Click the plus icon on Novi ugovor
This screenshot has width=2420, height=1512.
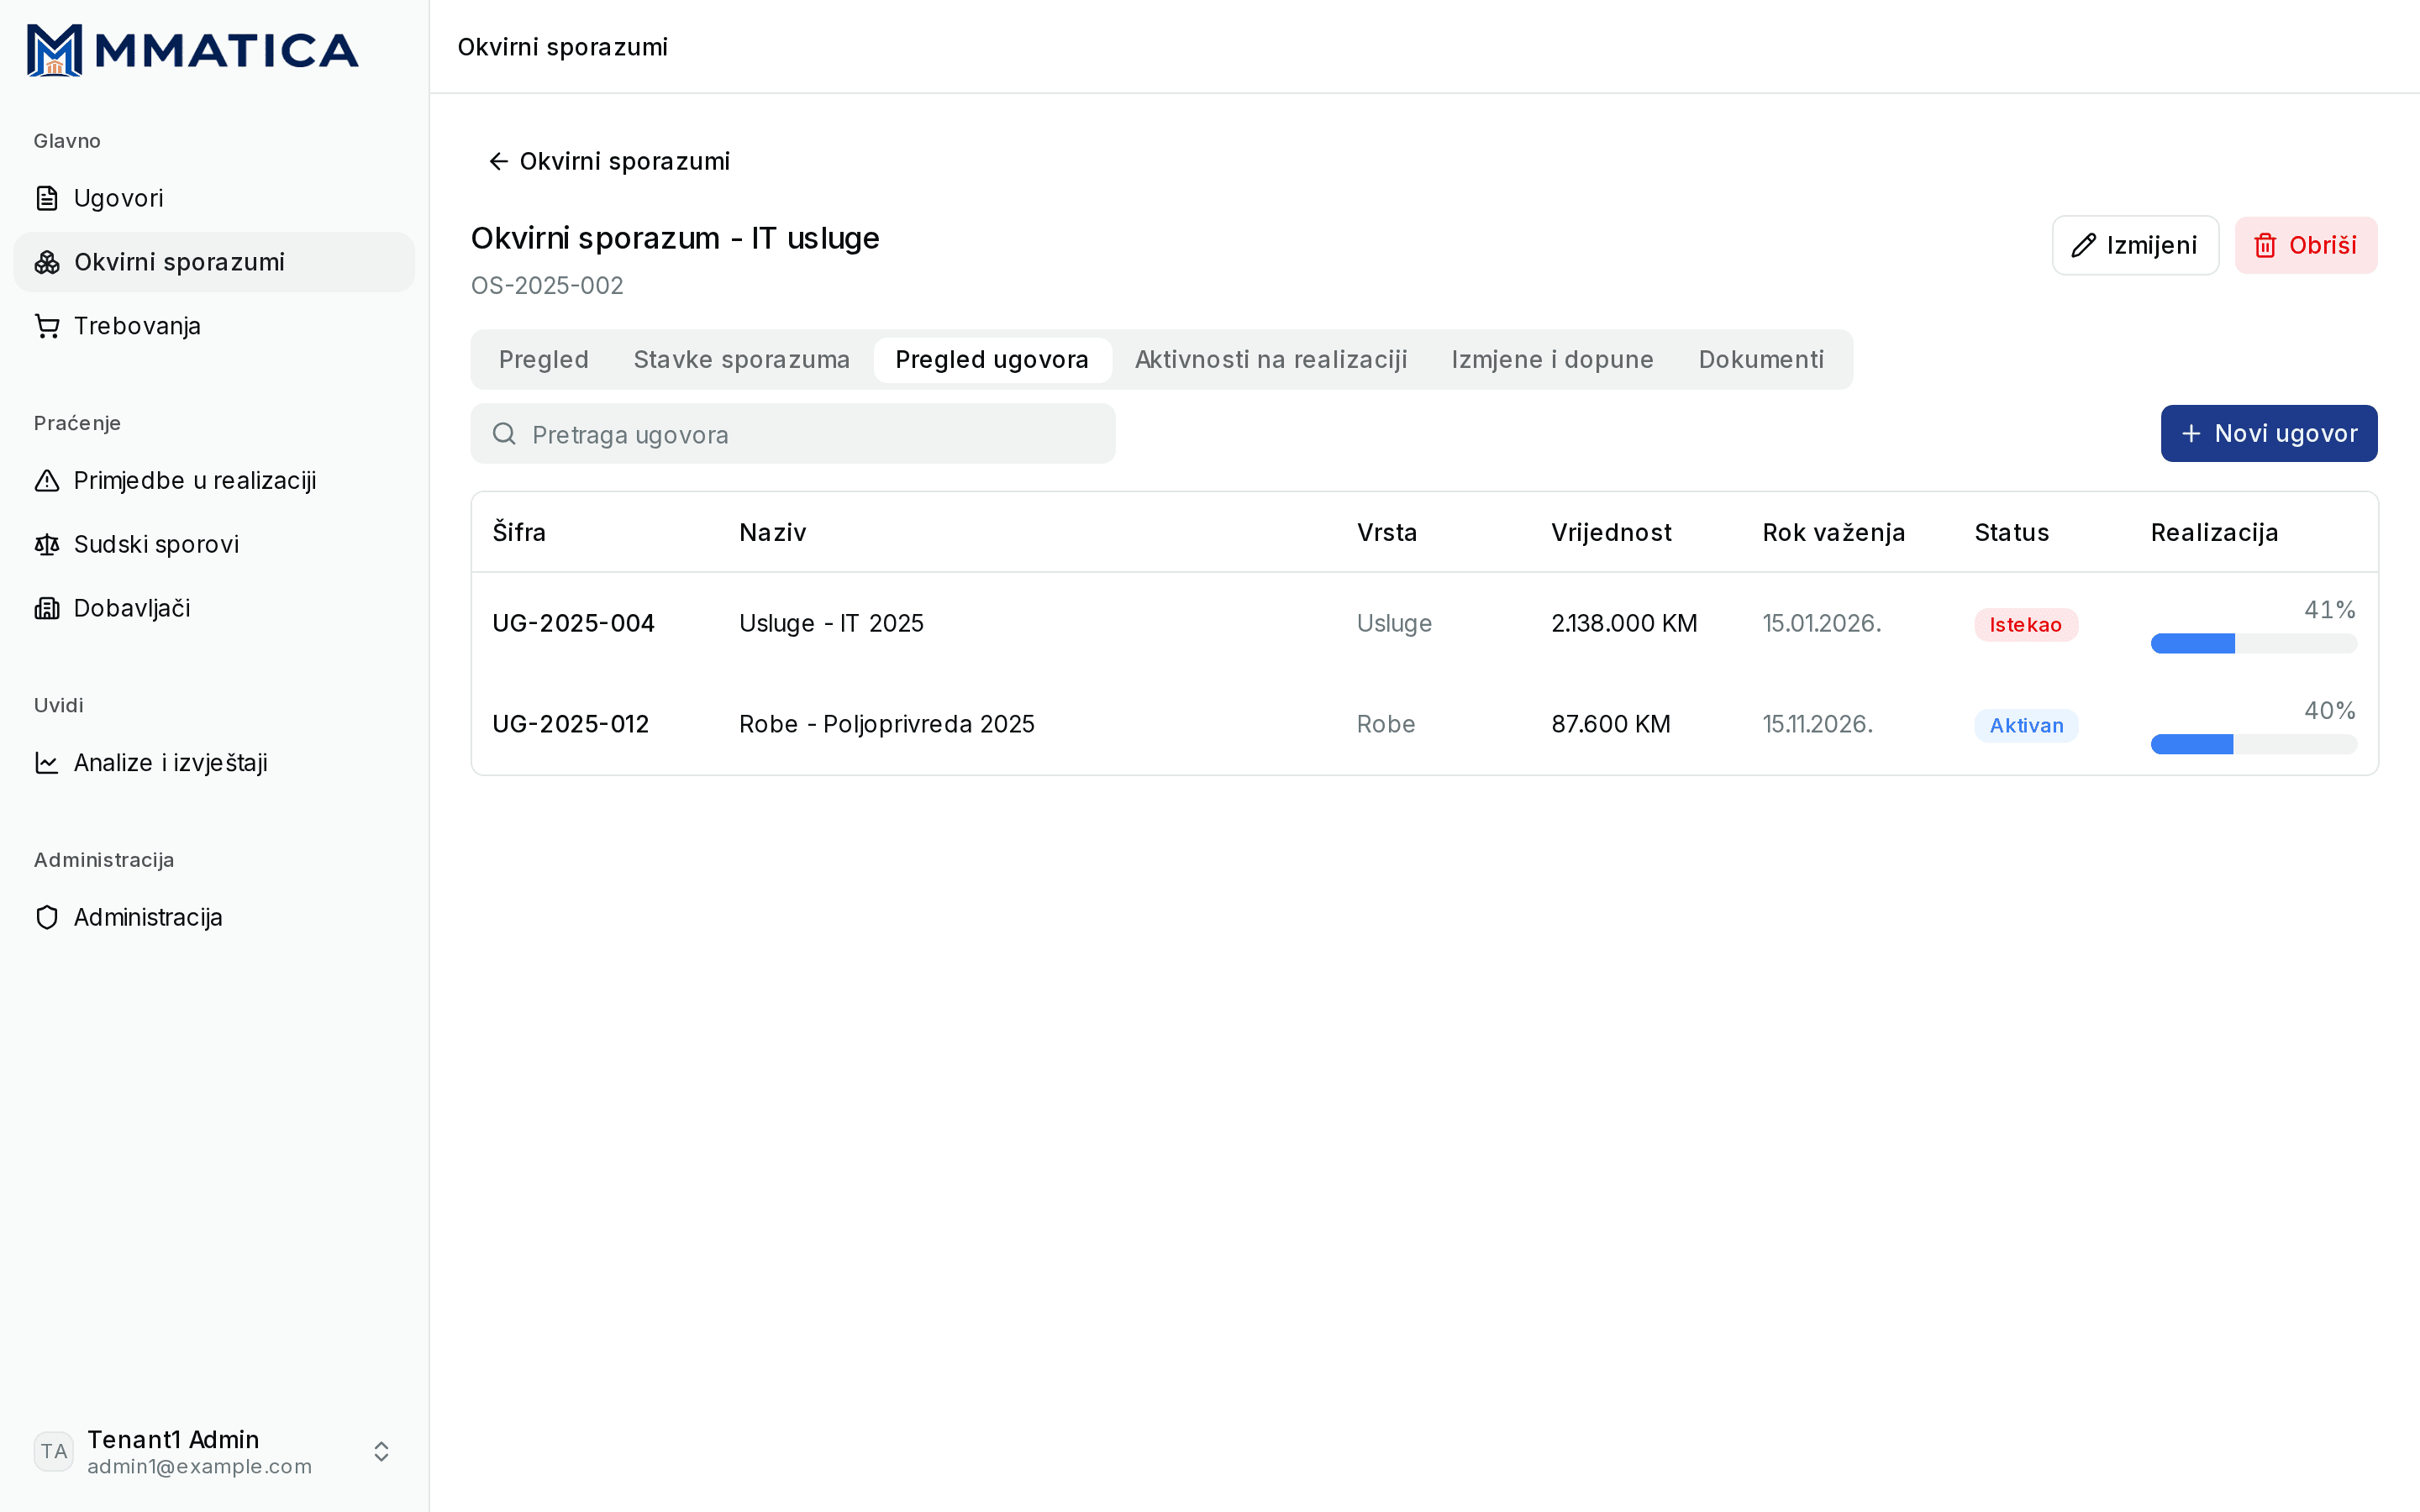click(2191, 433)
